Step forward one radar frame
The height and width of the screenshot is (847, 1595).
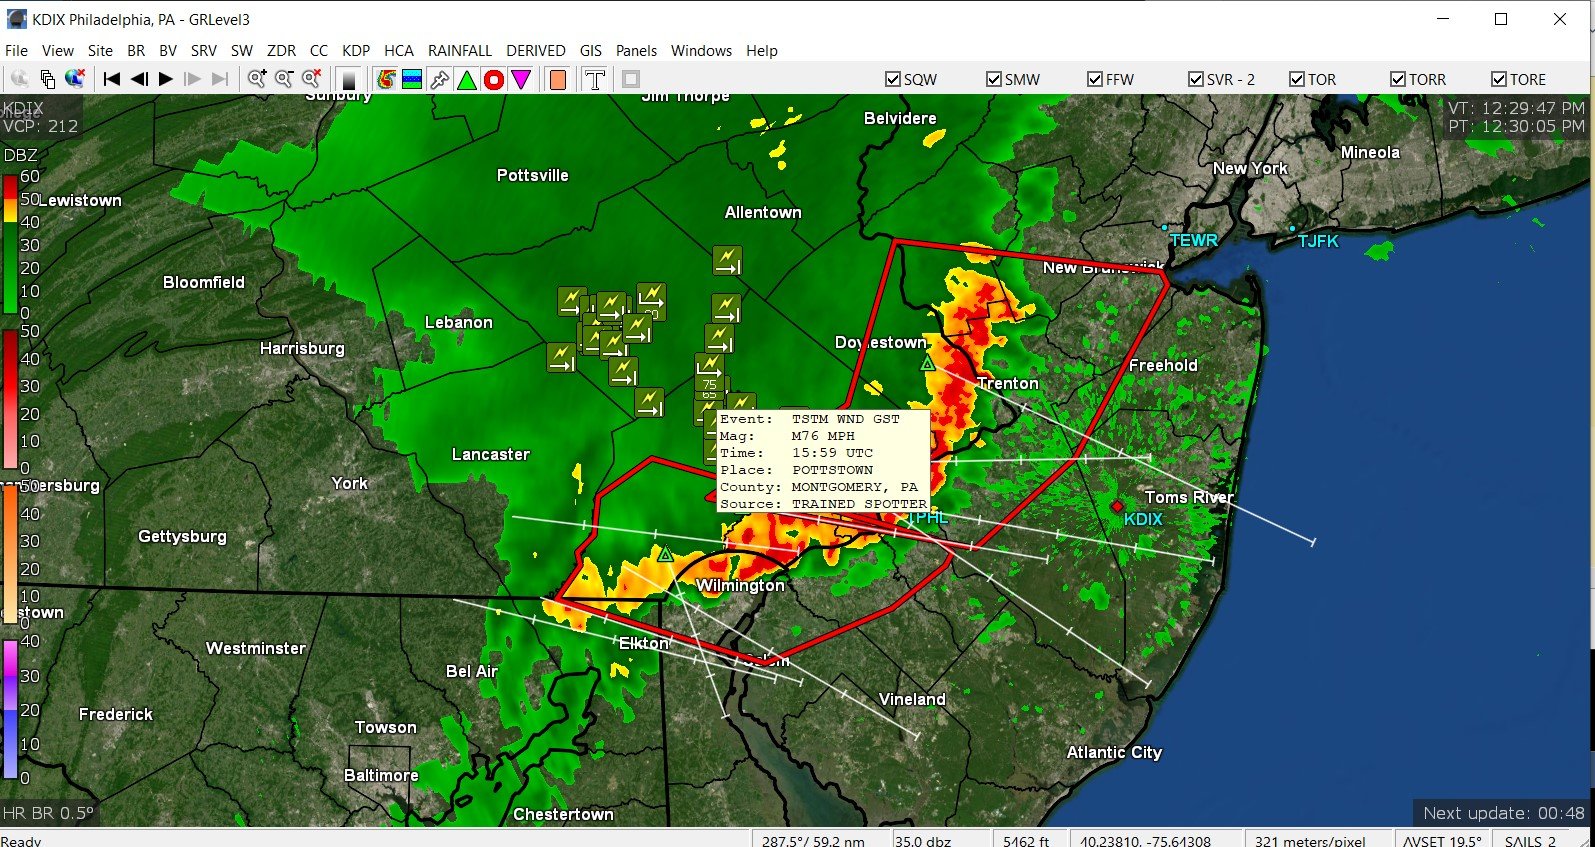click(x=193, y=79)
